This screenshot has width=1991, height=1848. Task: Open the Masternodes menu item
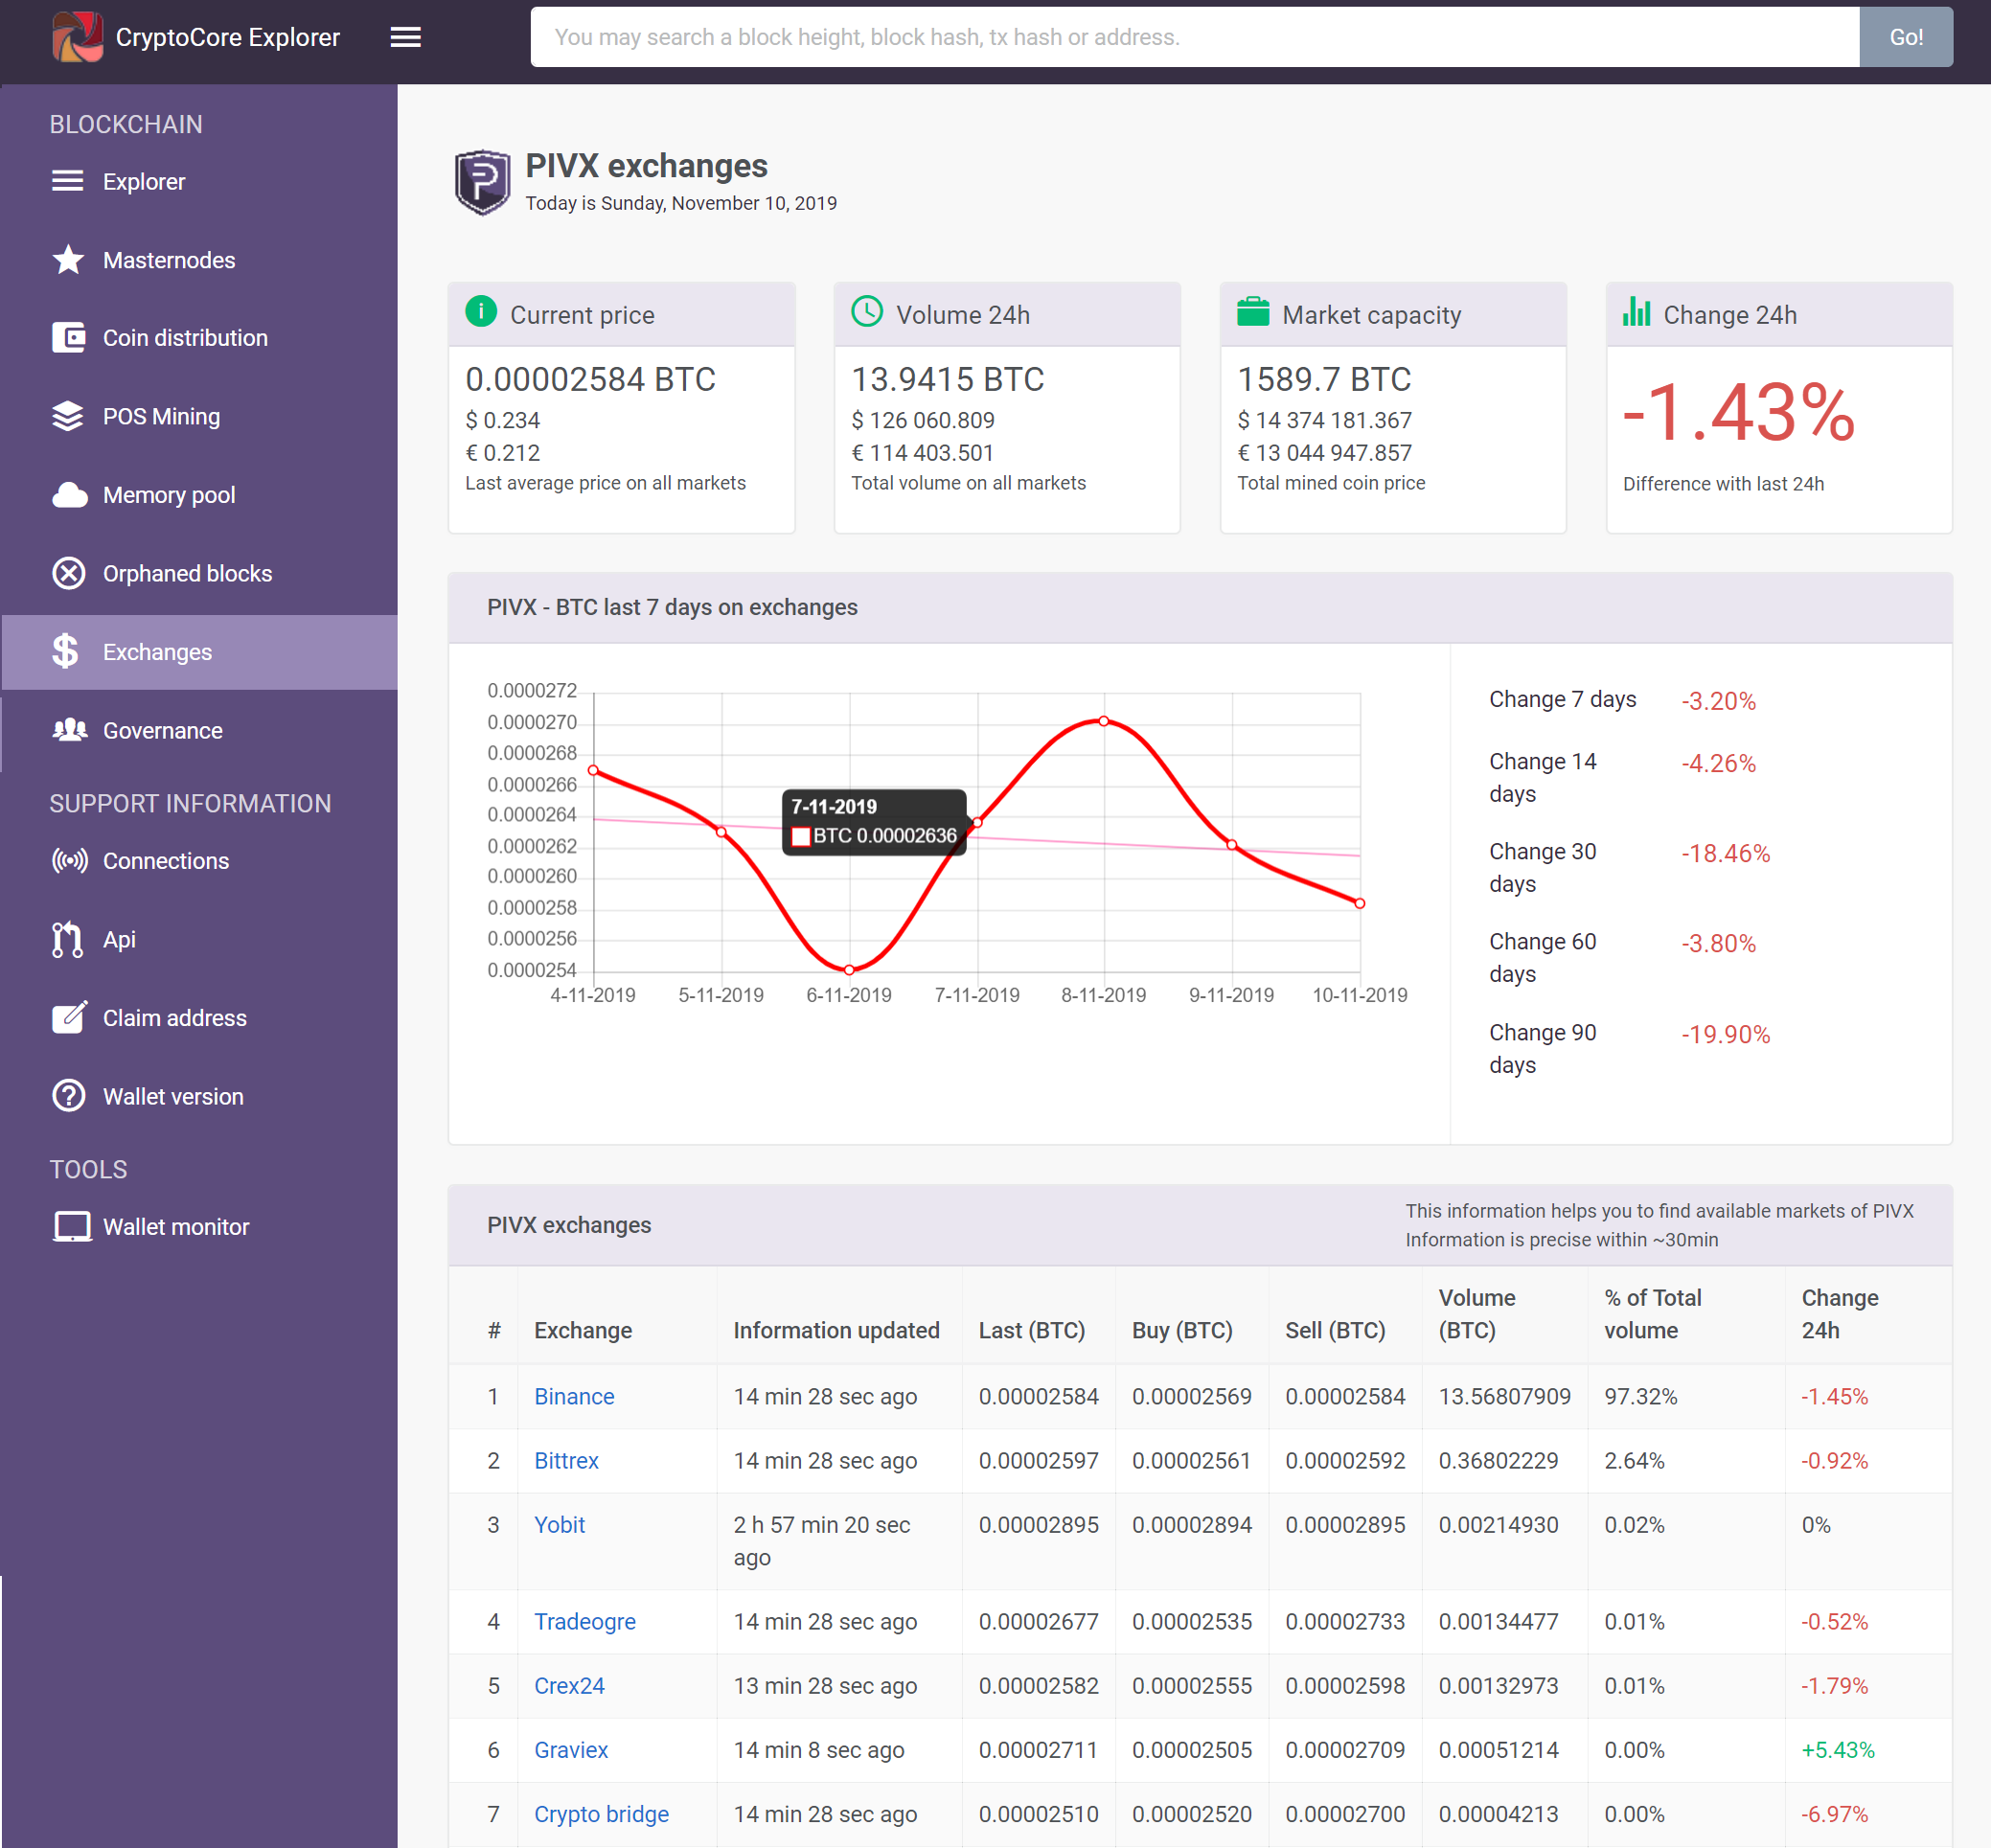pyautogui.click(x=199, y=260)
